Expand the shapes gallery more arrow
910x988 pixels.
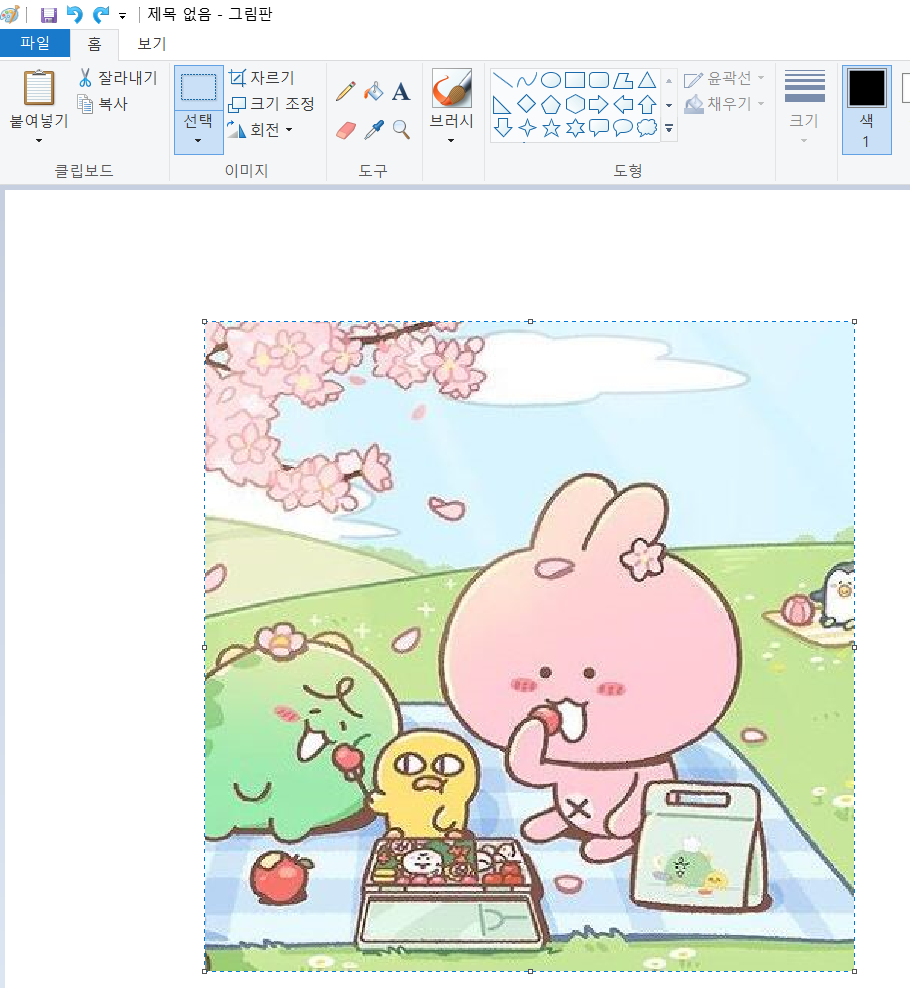tap(669, 129)
